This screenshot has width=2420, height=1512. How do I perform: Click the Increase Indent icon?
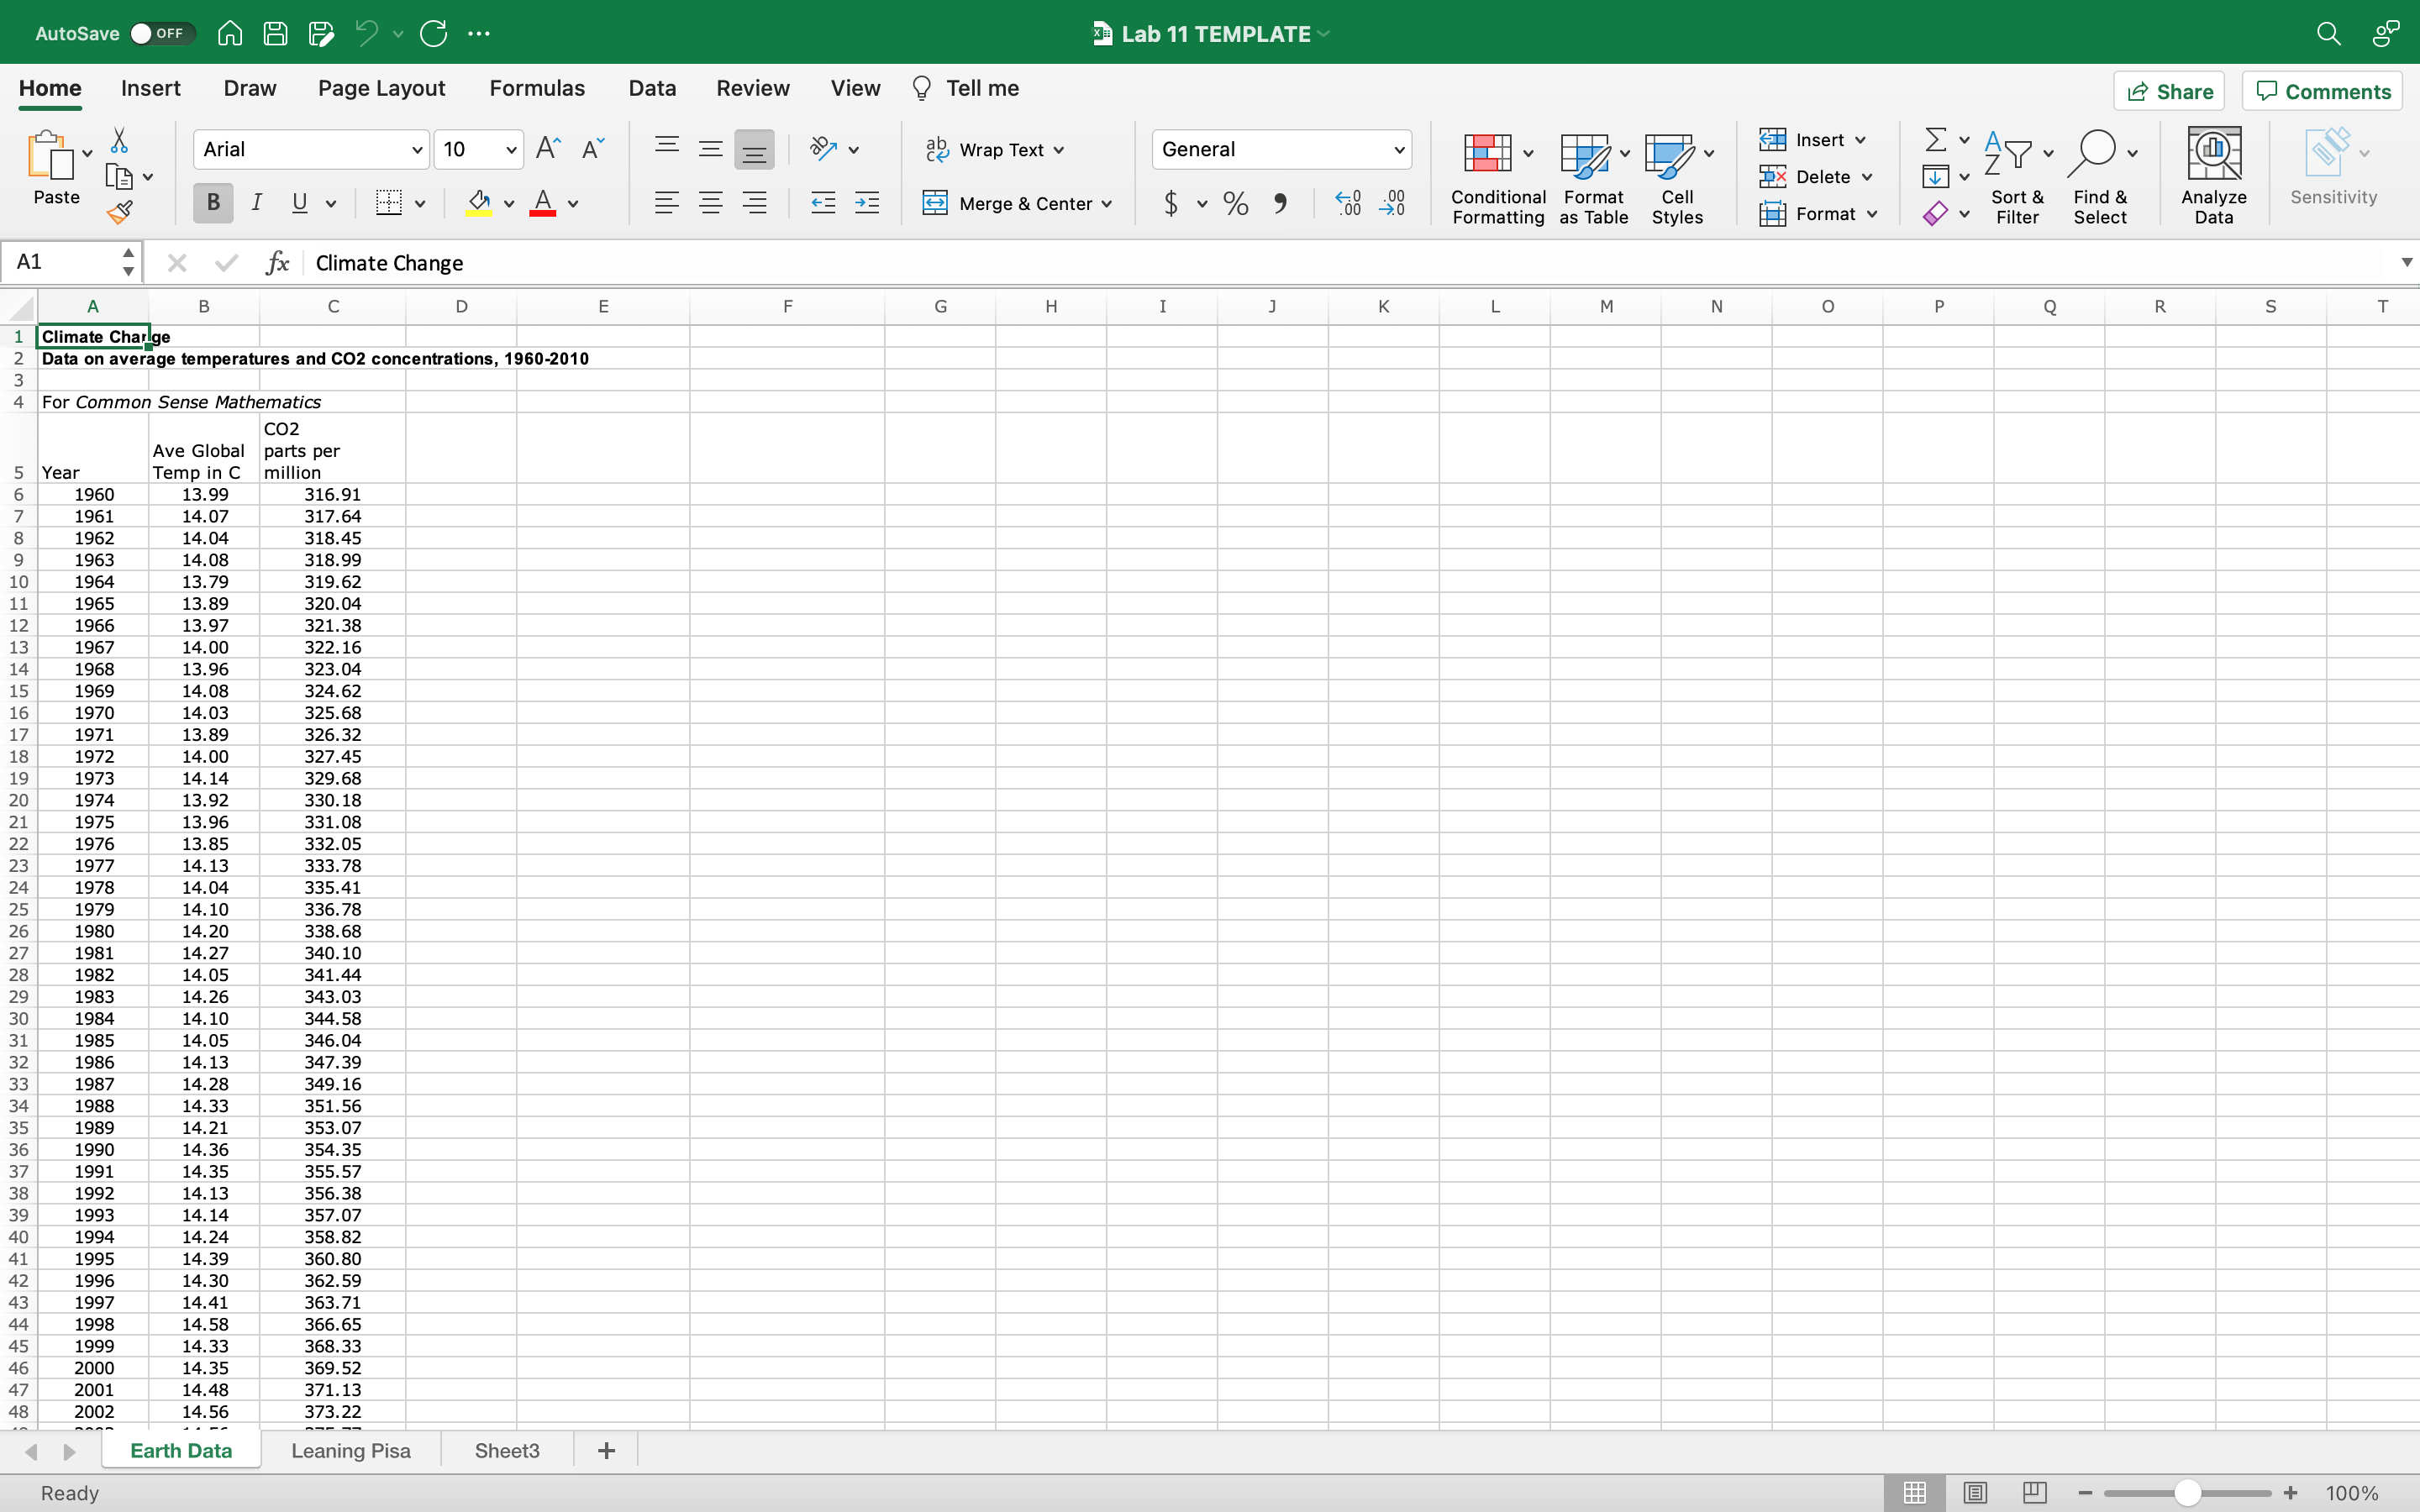[867, 204]
